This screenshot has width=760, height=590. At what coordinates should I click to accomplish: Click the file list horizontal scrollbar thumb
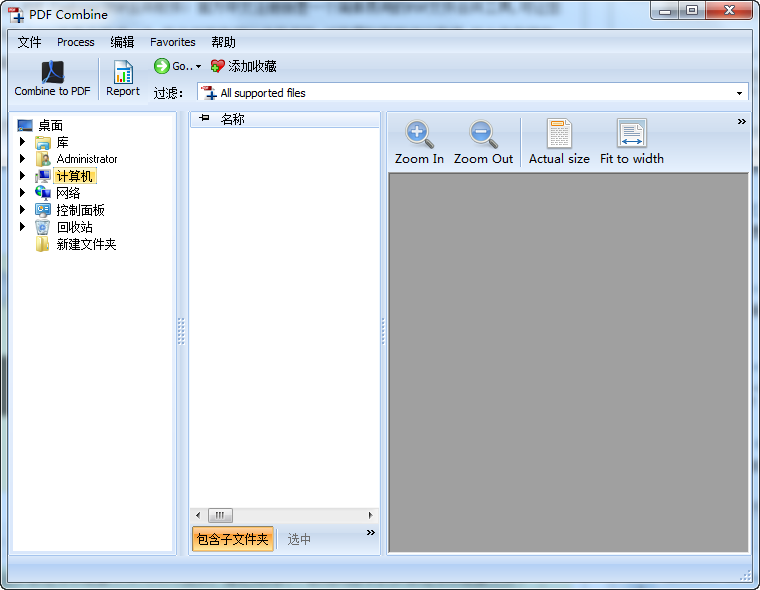coord(220,515)
